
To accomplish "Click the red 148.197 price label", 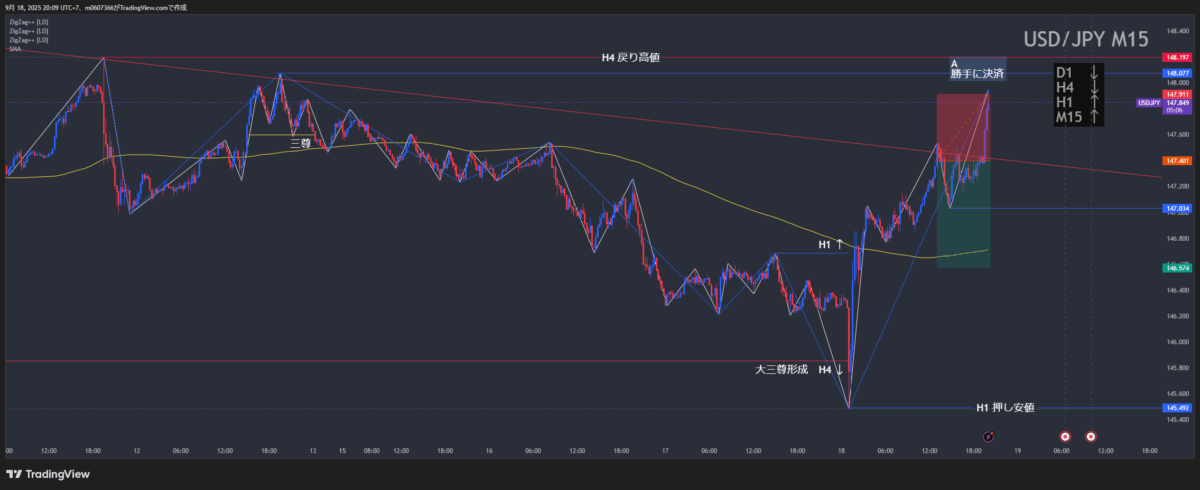I will click(x=1175, y=58).
